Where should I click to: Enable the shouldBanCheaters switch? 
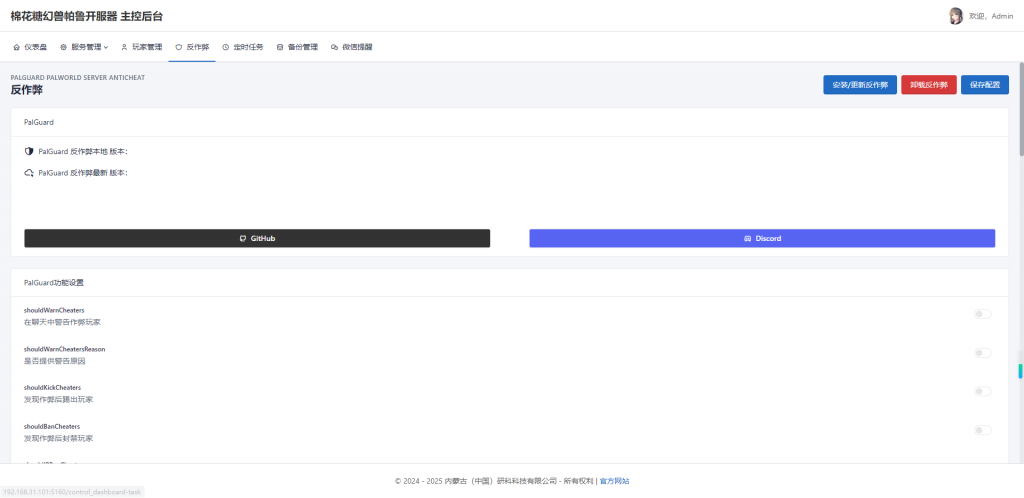click(982, 430)
